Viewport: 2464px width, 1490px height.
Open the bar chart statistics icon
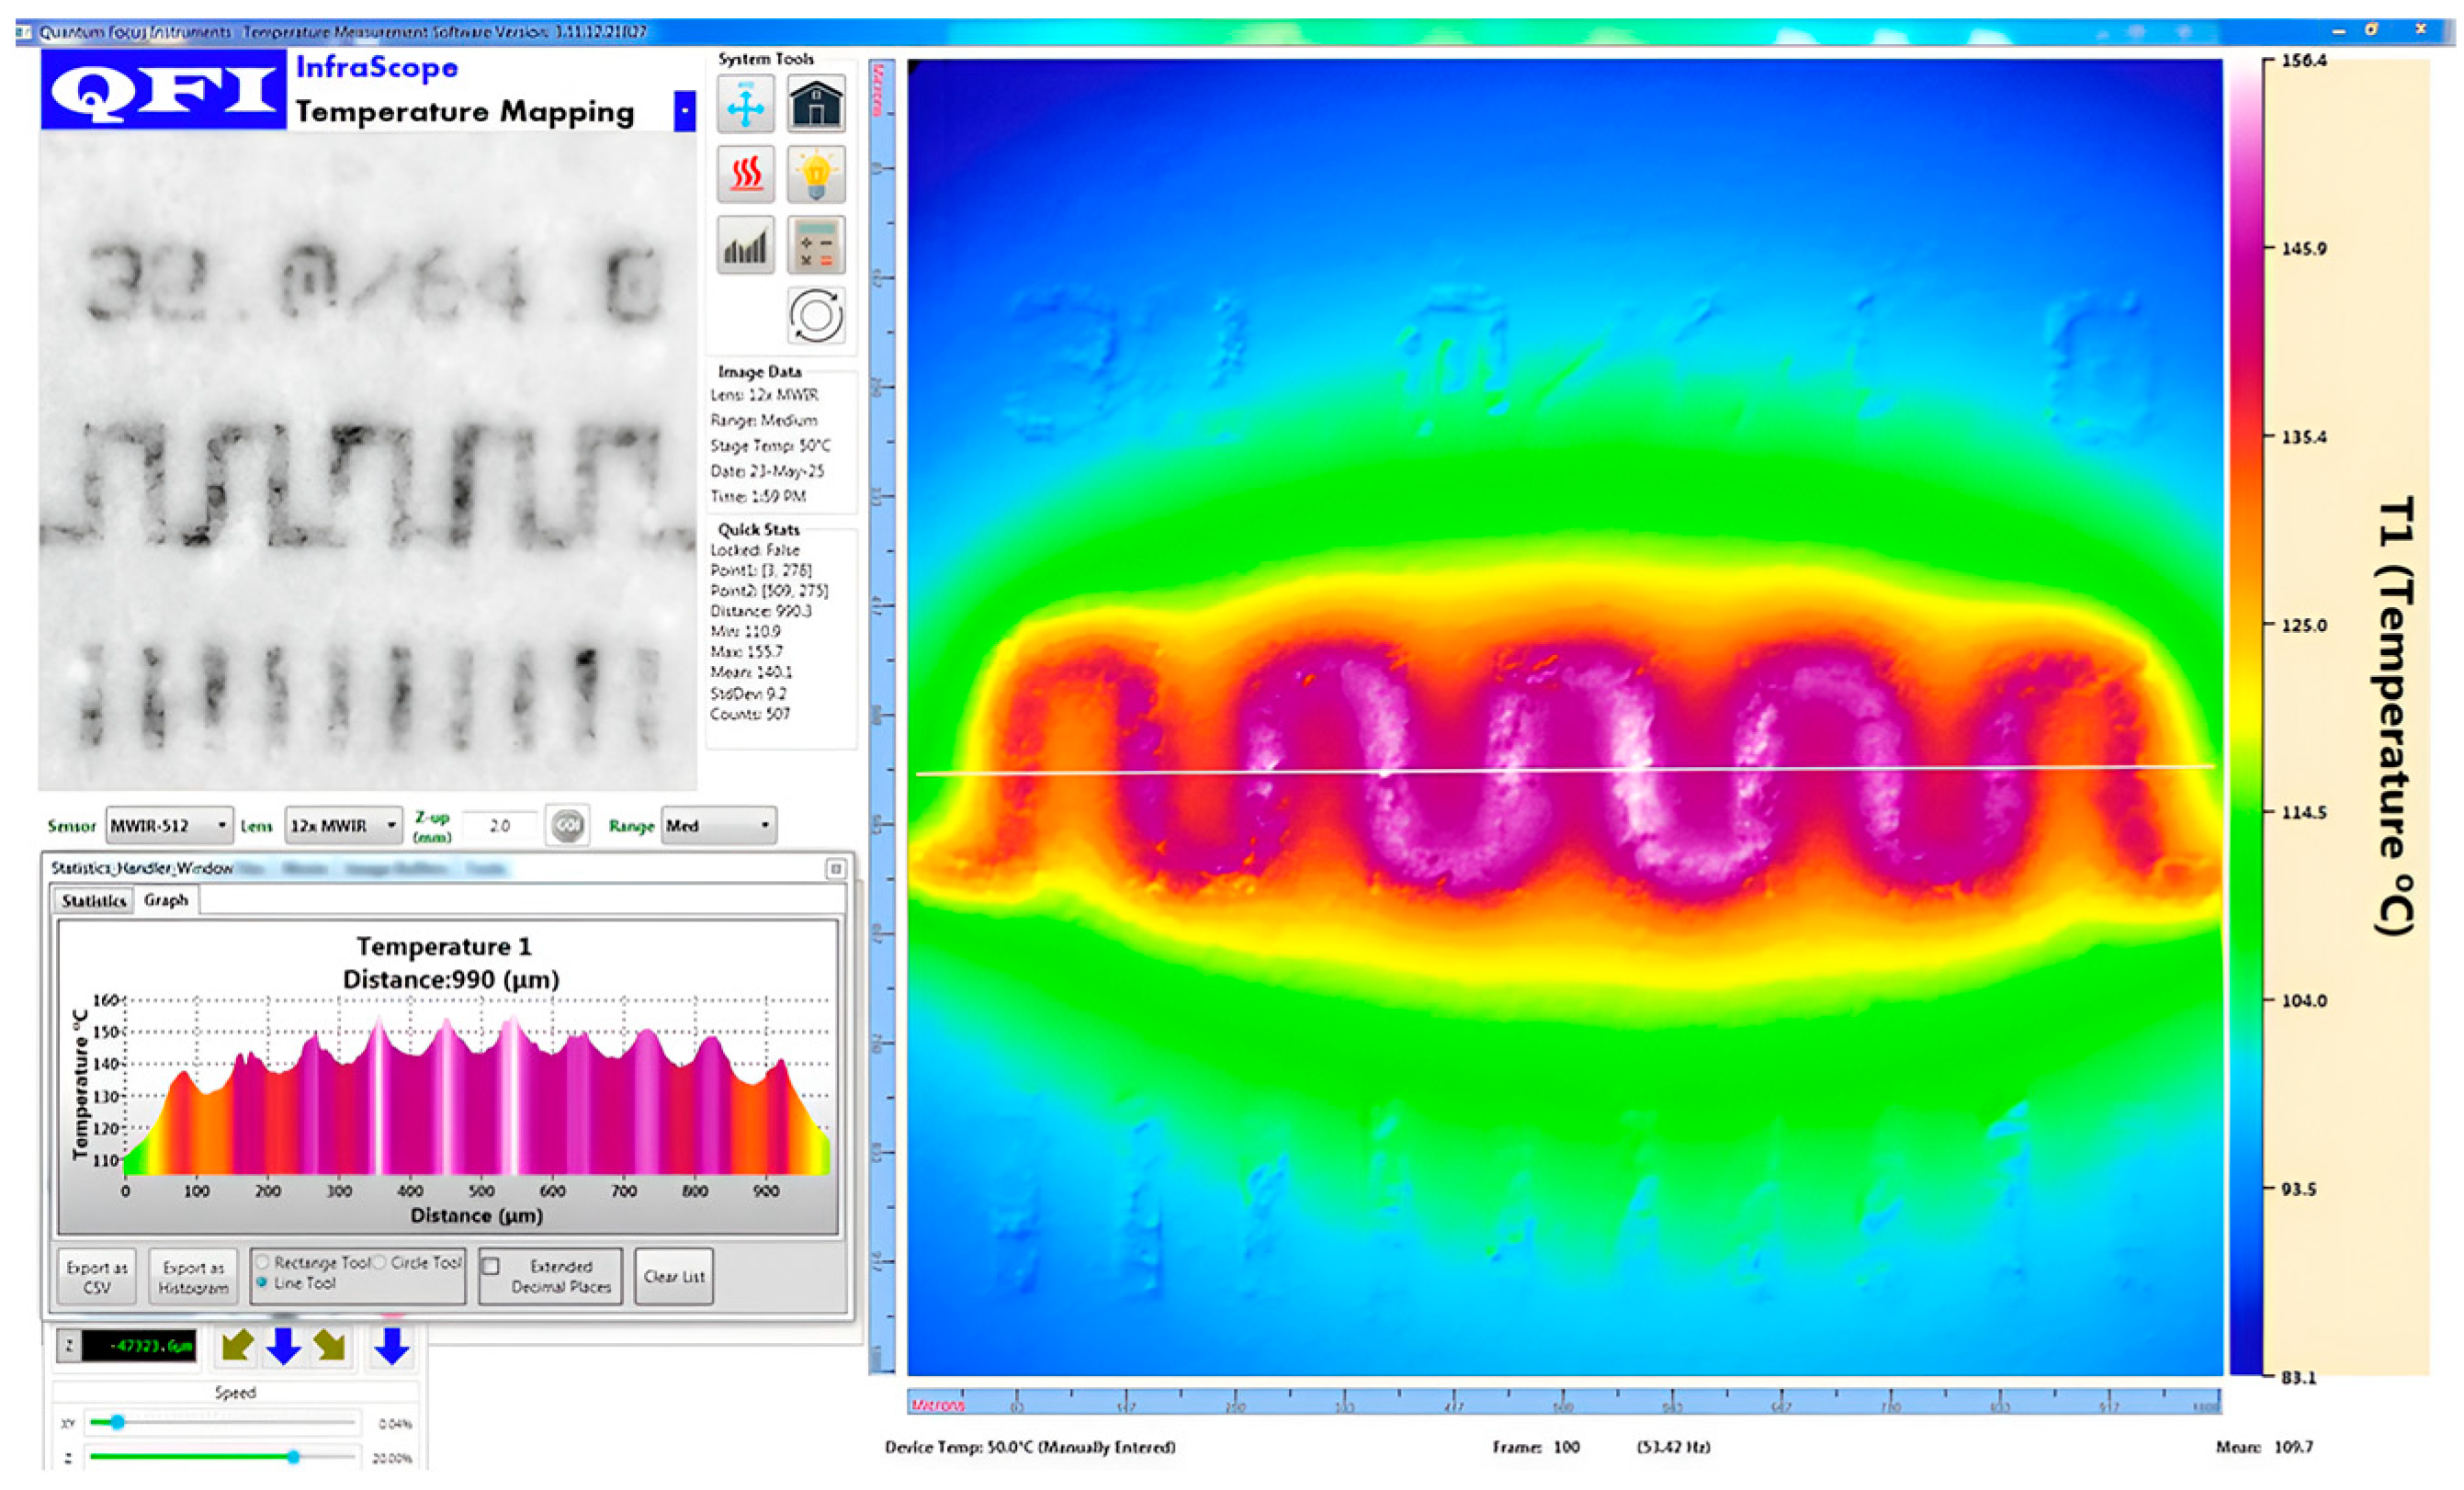point(745,246)
